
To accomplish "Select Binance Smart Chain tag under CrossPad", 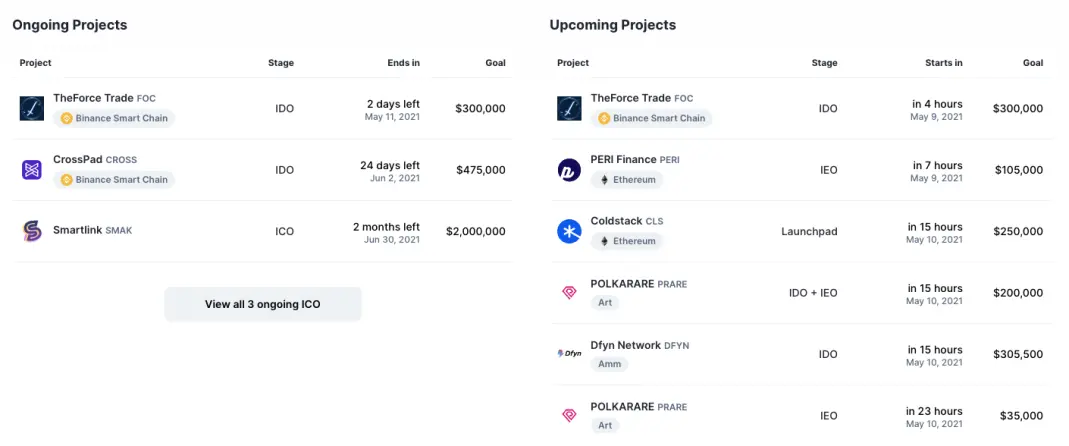I will (x=114, y=180).
